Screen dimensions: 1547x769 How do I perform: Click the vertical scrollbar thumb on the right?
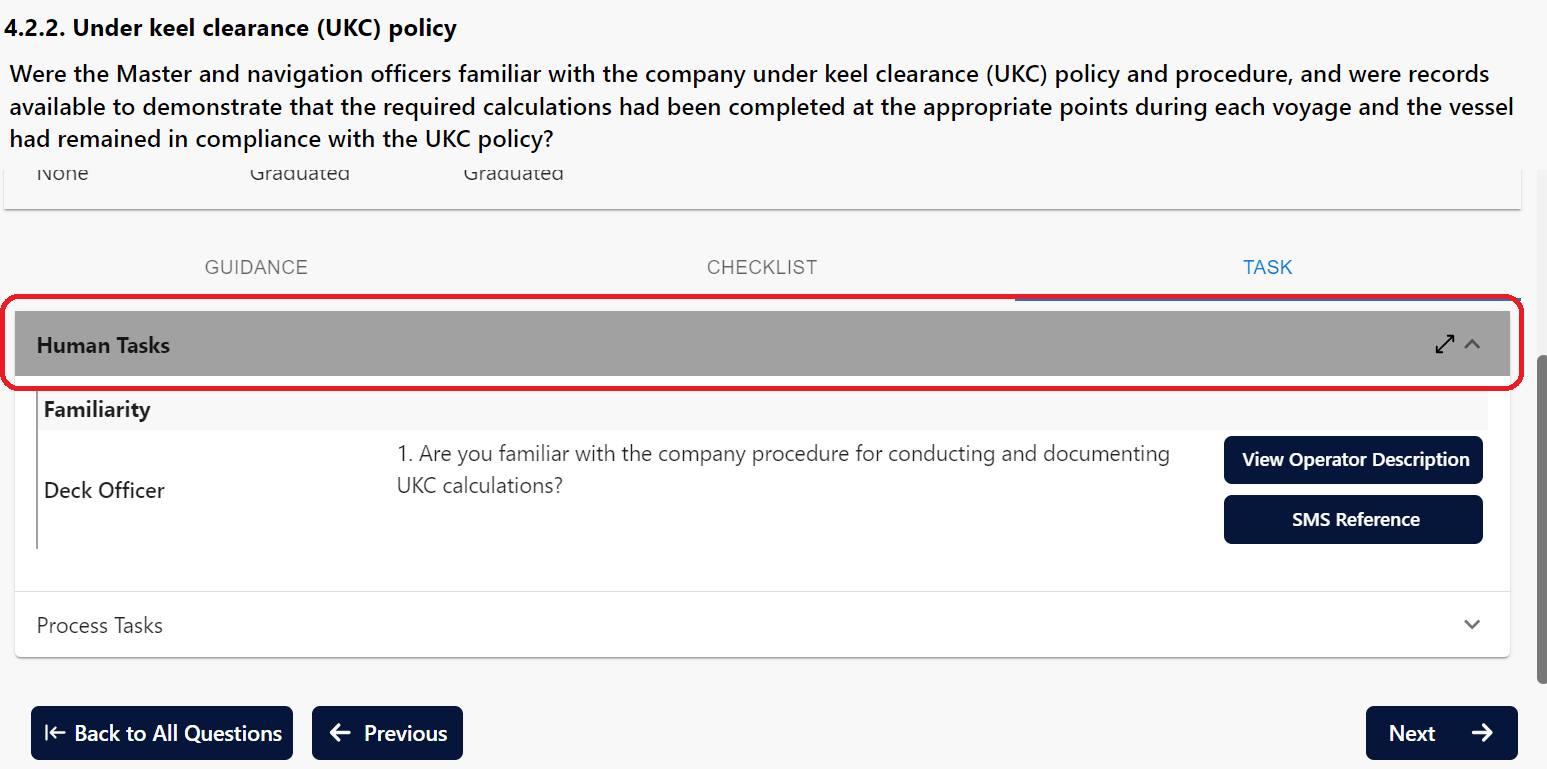point(1541,518)
